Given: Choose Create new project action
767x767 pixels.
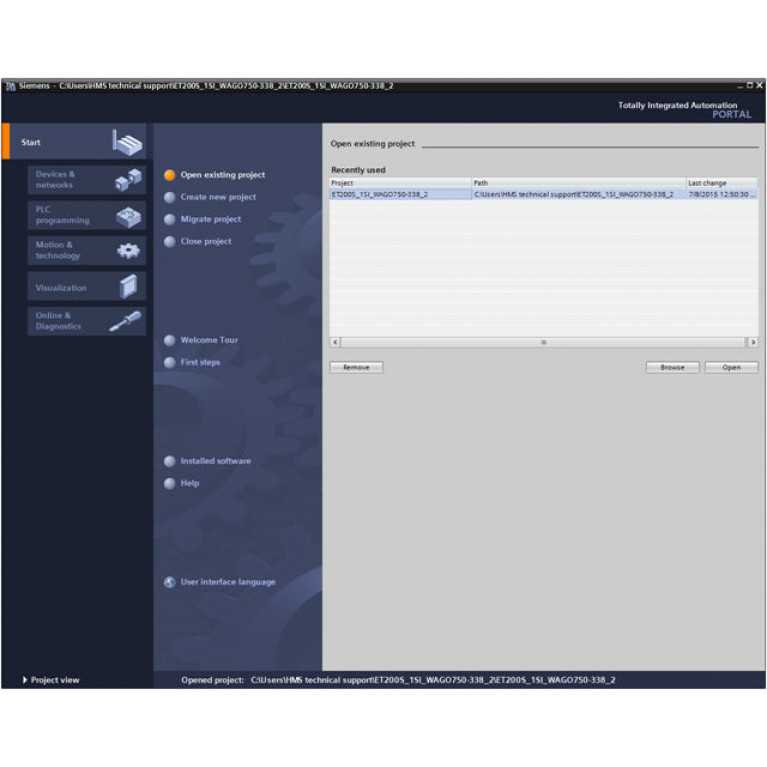Looking at the screenshot, I should click(x=218, y=197).
